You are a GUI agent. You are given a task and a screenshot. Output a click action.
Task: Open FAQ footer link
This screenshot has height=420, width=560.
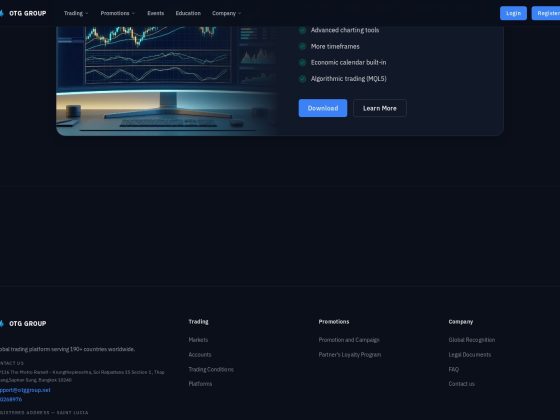click(x=454, y=369)
